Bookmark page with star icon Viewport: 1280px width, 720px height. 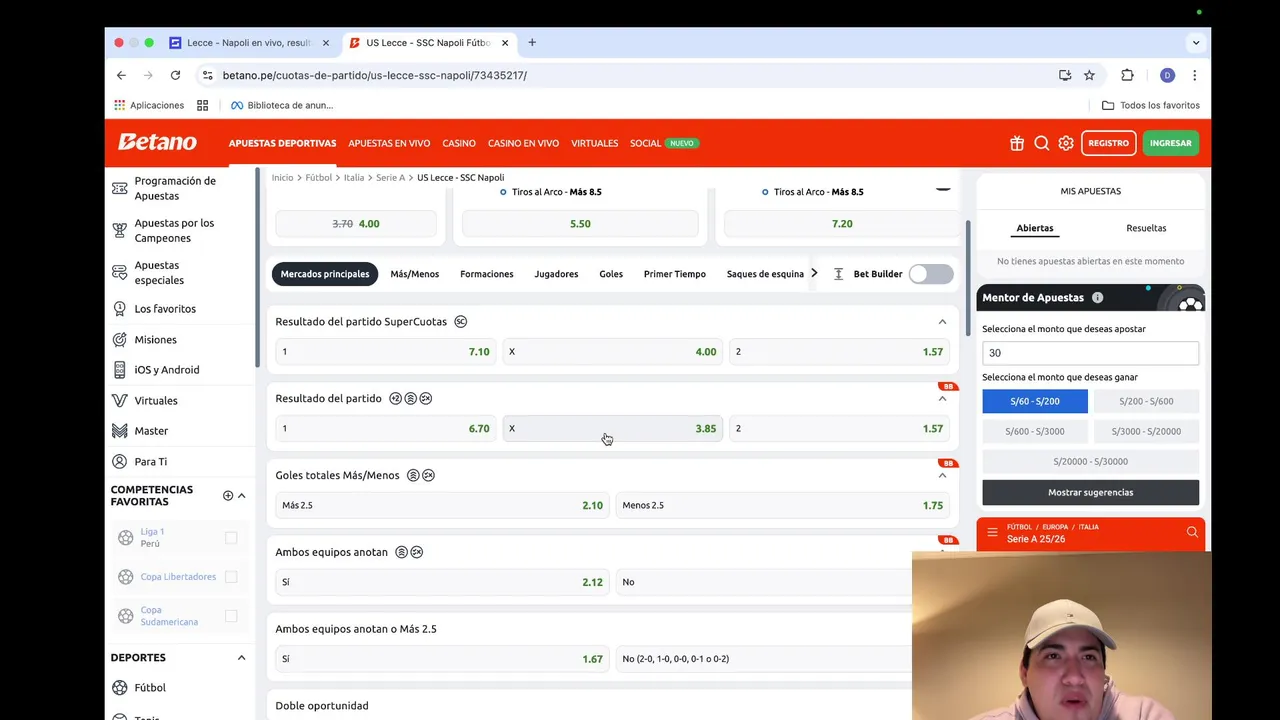[1089, 75]
